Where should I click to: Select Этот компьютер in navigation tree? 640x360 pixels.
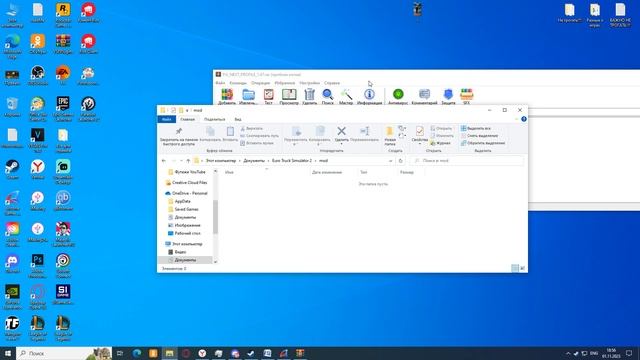pyautogui.click(x=184, y=244)
